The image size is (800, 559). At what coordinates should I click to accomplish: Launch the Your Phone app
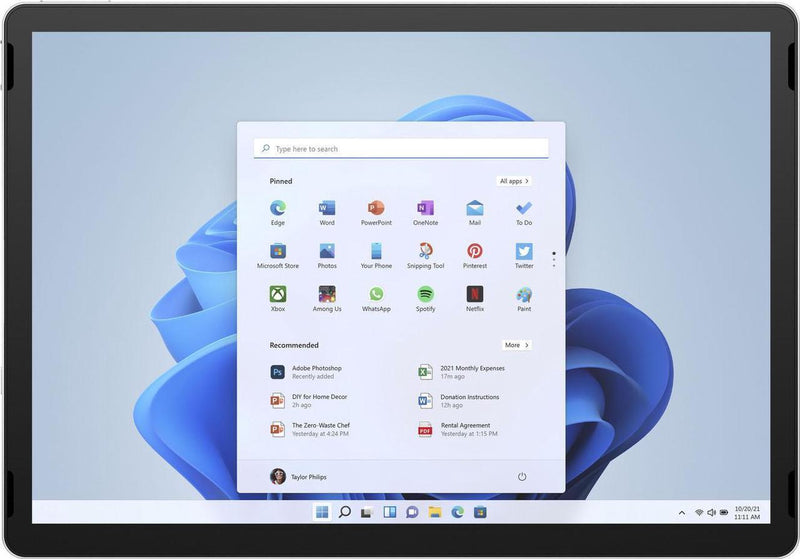tap(376, 256)
